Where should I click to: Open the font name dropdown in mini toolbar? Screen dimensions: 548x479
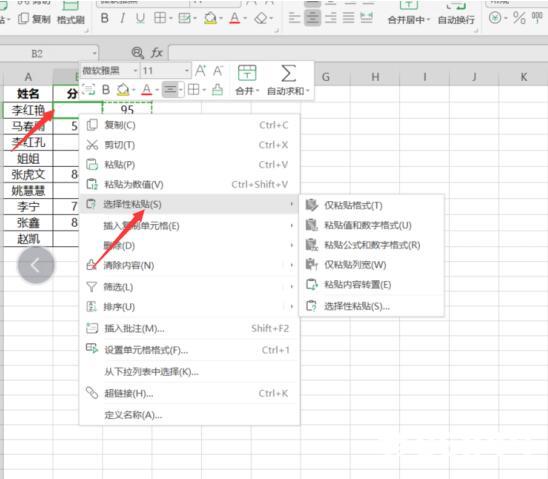point(135,71)
